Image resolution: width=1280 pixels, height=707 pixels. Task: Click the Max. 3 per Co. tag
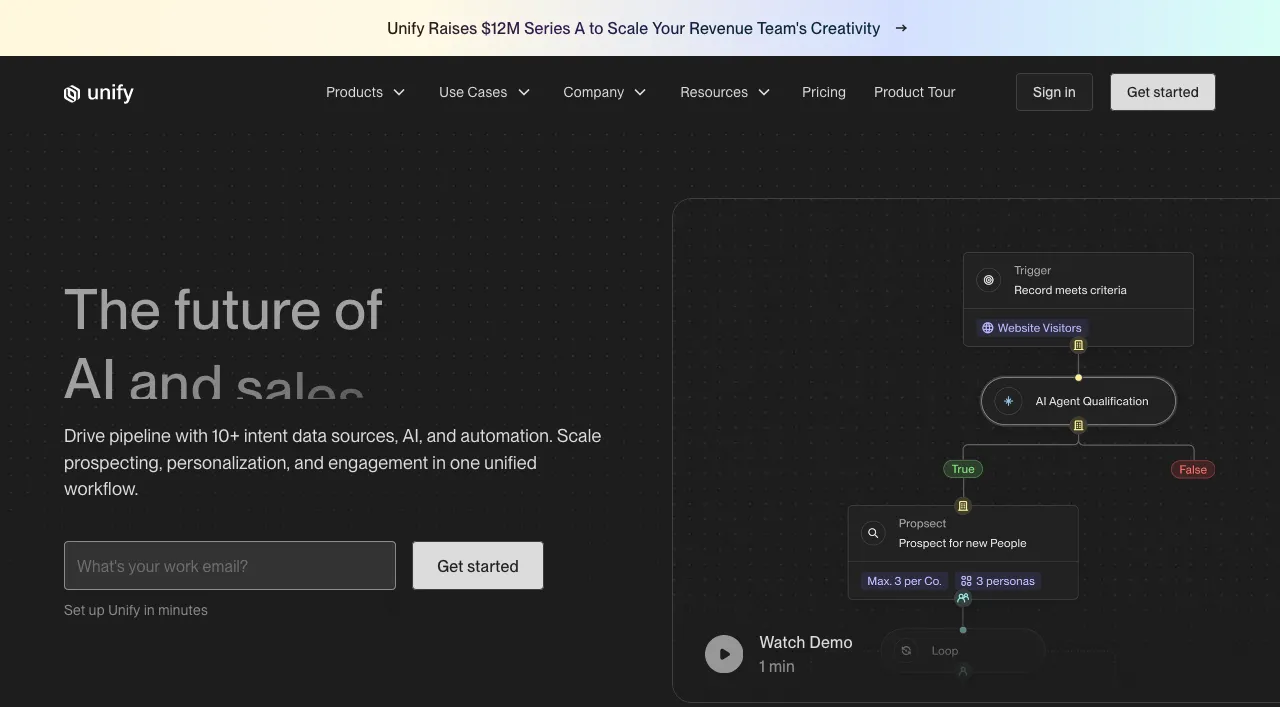[904, 581]
